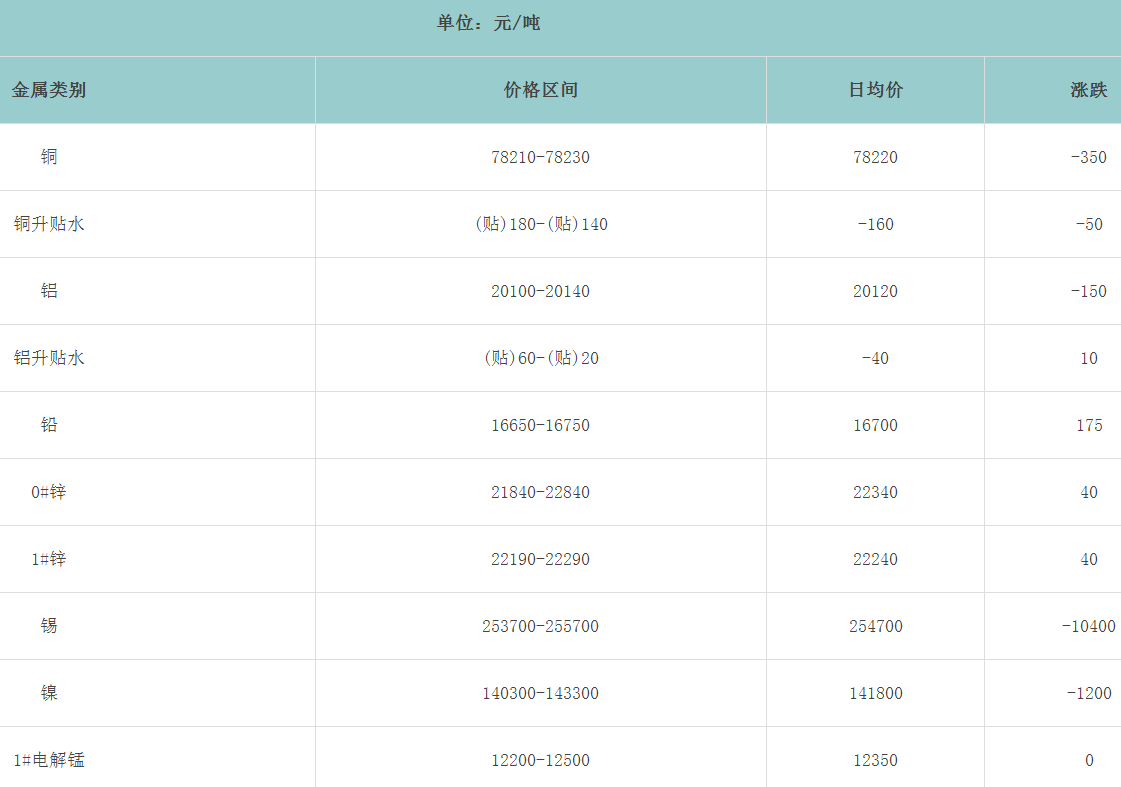Click the 1#锌 row label
Viewport: 1121px width, 787px height.
point(49,559)
